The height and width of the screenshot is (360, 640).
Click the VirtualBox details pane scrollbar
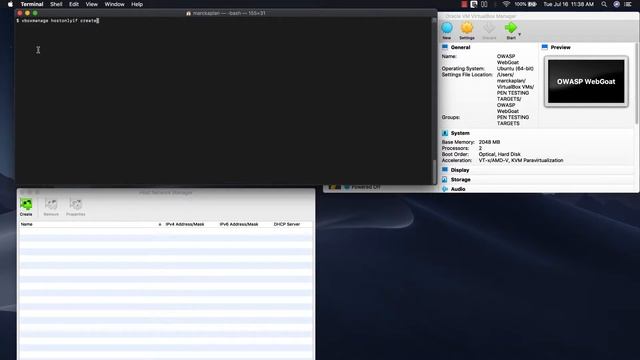637,84
